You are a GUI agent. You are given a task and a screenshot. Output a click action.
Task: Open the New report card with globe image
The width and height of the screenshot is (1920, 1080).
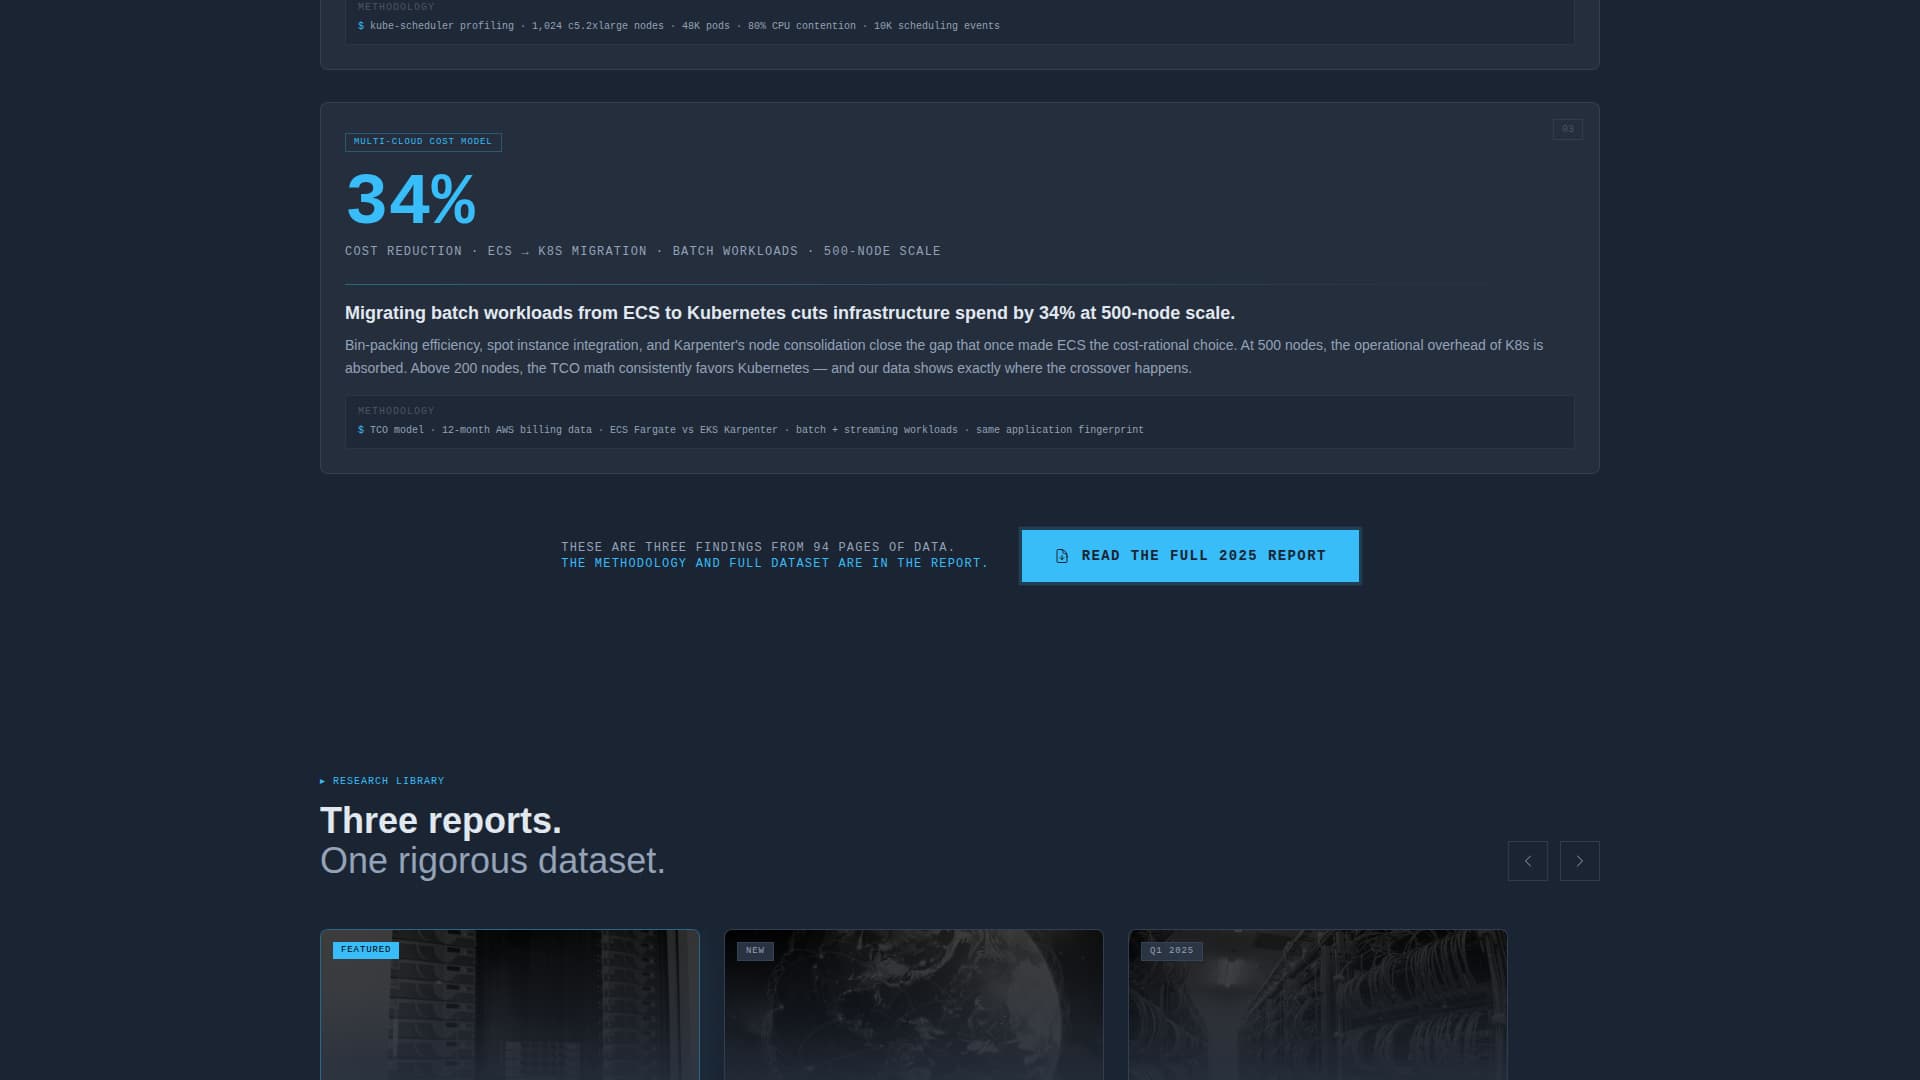tap(914, 1005)
